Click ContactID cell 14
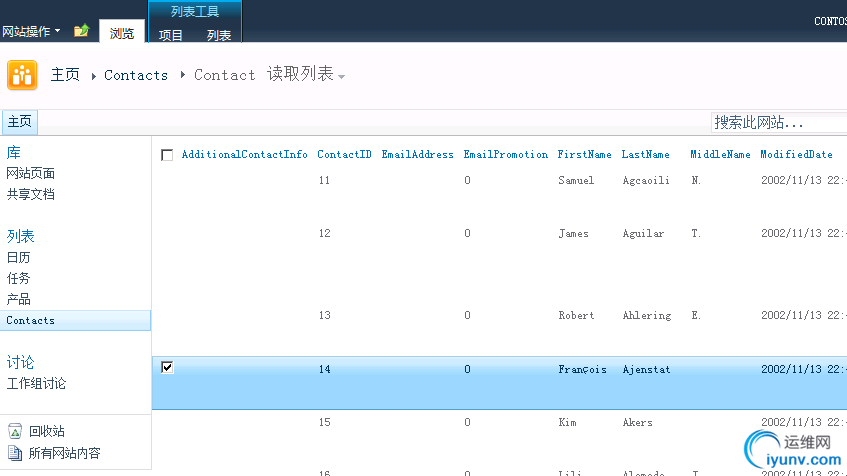This screenshot has width=847, height=476. coord(324,370)
